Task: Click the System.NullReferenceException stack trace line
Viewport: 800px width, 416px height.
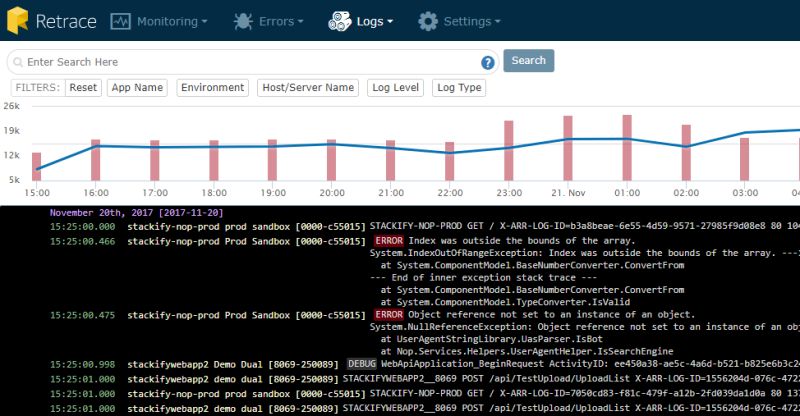Action: pos(585,327)
